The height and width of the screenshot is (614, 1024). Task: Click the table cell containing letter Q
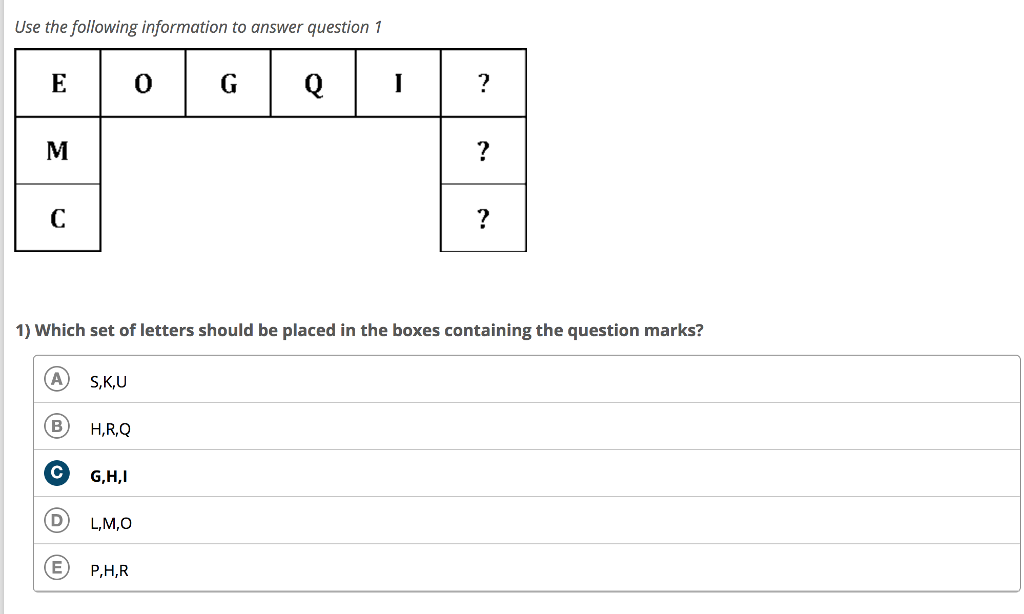point(313,84)
